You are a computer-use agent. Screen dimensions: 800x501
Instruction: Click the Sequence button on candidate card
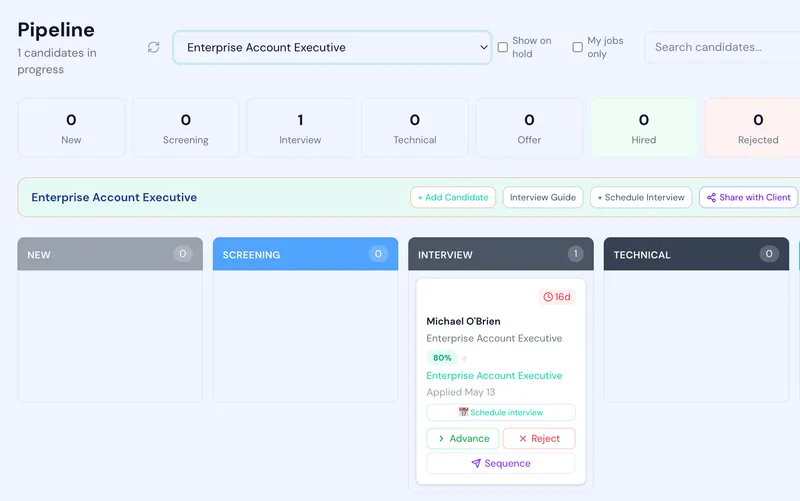[x=501, y=463]
